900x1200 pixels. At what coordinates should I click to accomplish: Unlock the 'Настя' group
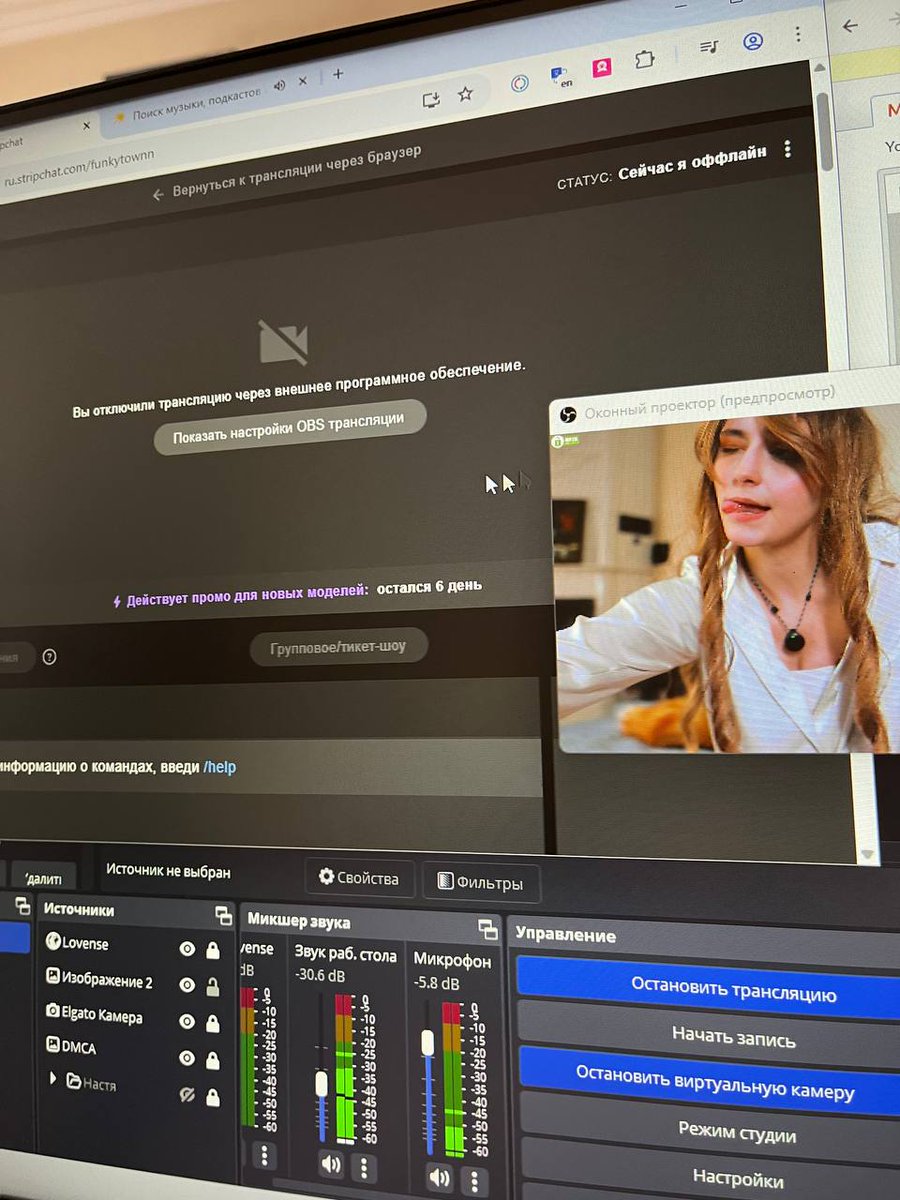tap(213, 1097)
